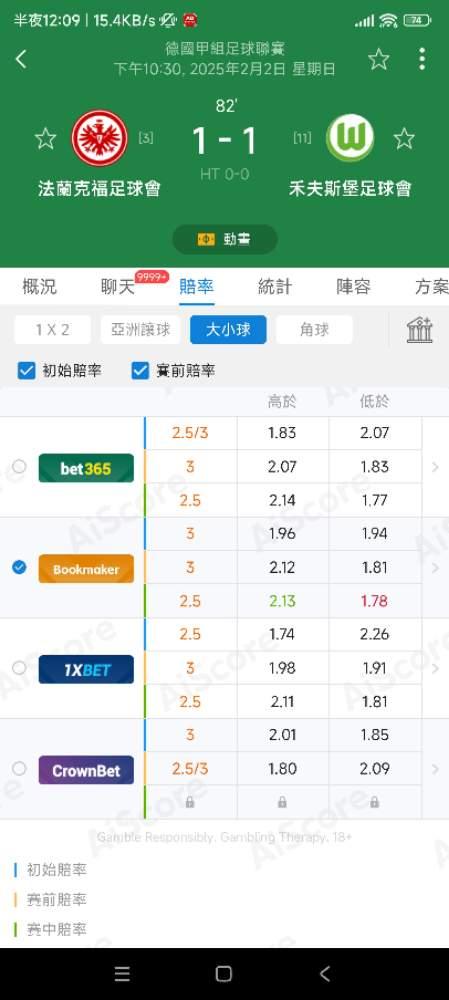Tap the locked CrownBet under odds cell
The image size is (449, 1000).
[374, 802]
